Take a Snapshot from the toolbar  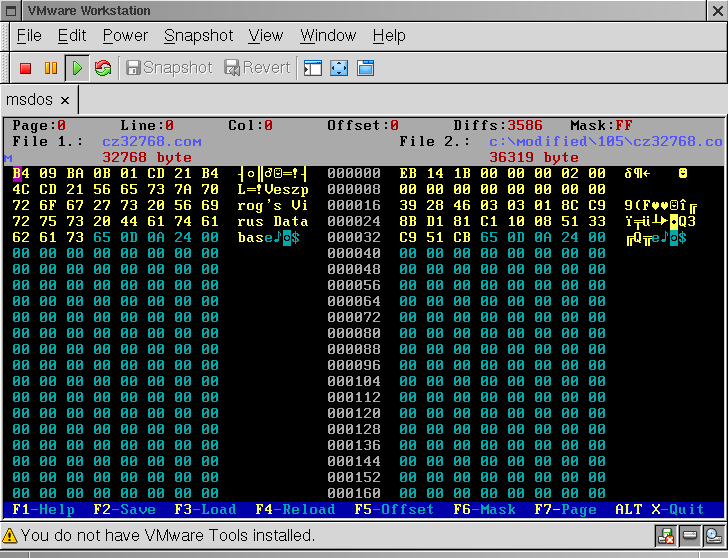pos(169,68)
